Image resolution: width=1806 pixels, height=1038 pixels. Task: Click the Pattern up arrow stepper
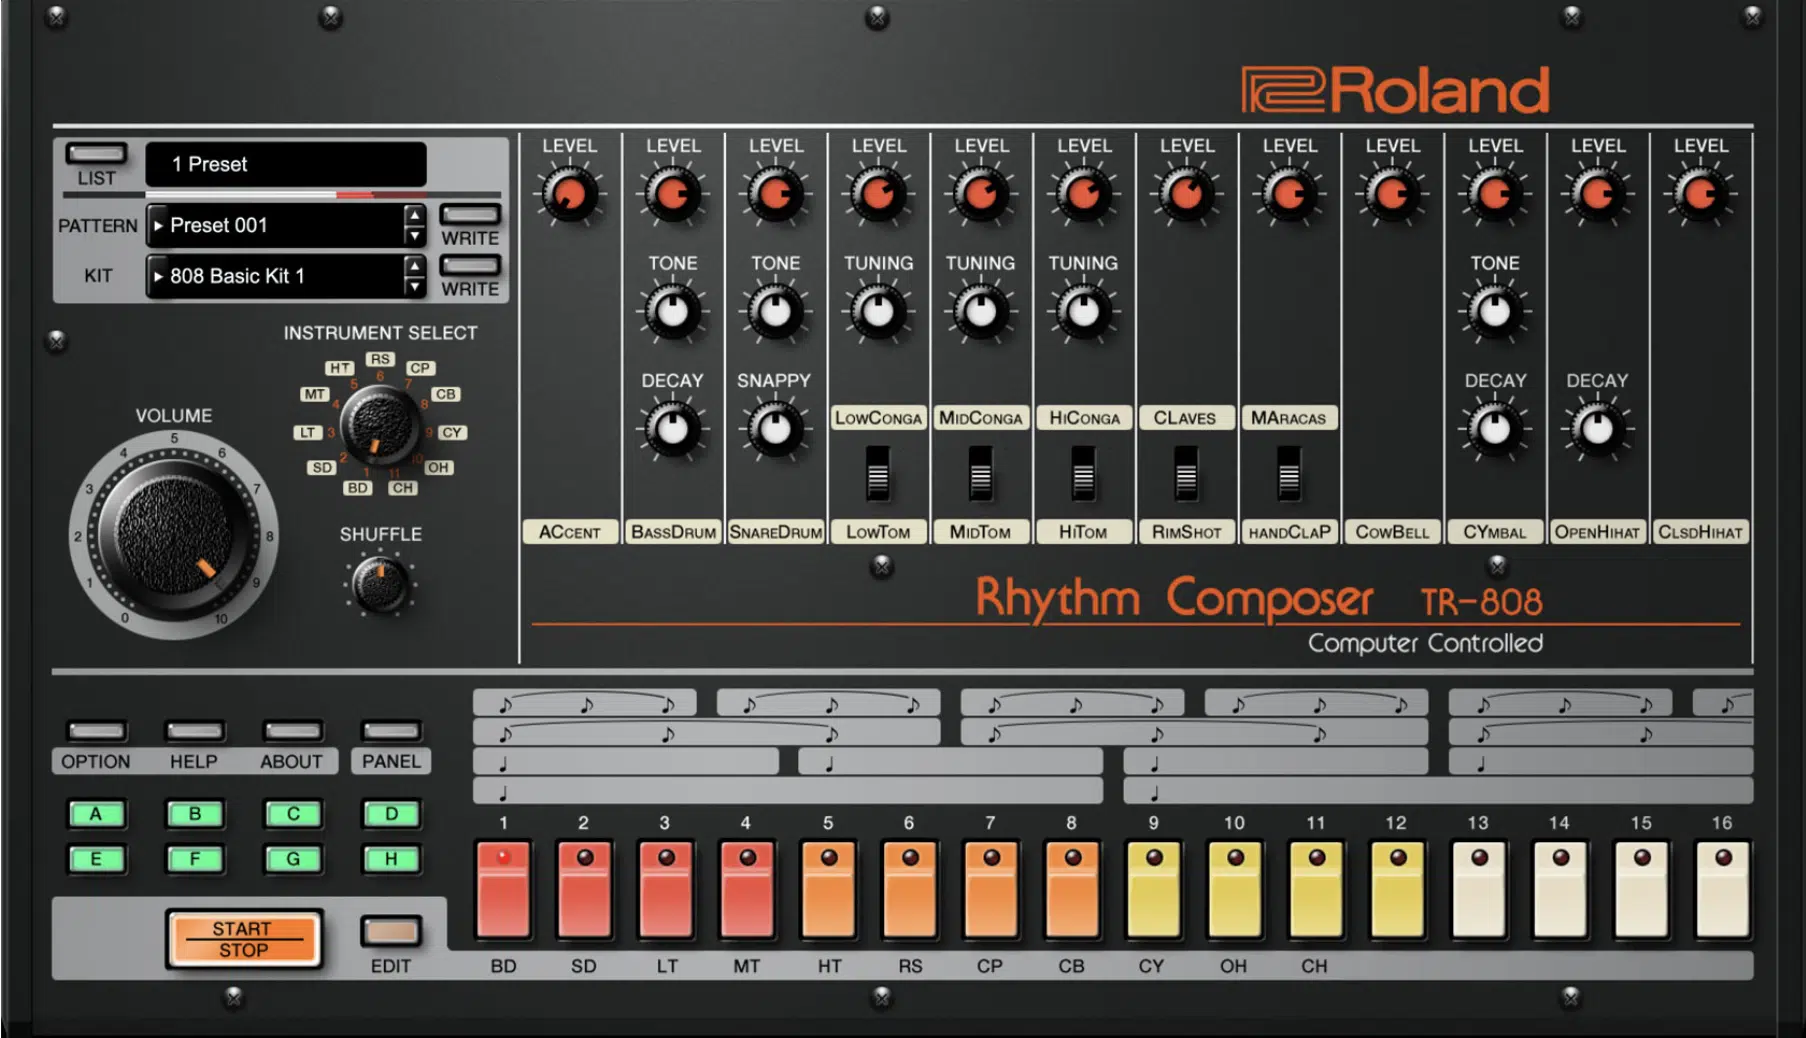click(x=414, y=215)
